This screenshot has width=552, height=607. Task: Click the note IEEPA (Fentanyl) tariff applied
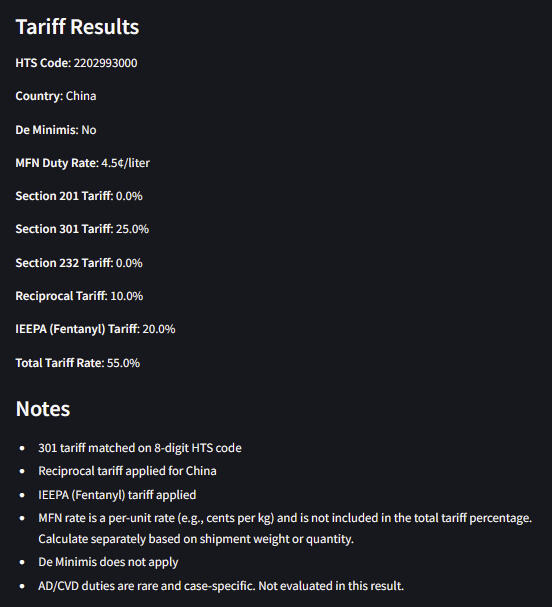click(117, 495)
